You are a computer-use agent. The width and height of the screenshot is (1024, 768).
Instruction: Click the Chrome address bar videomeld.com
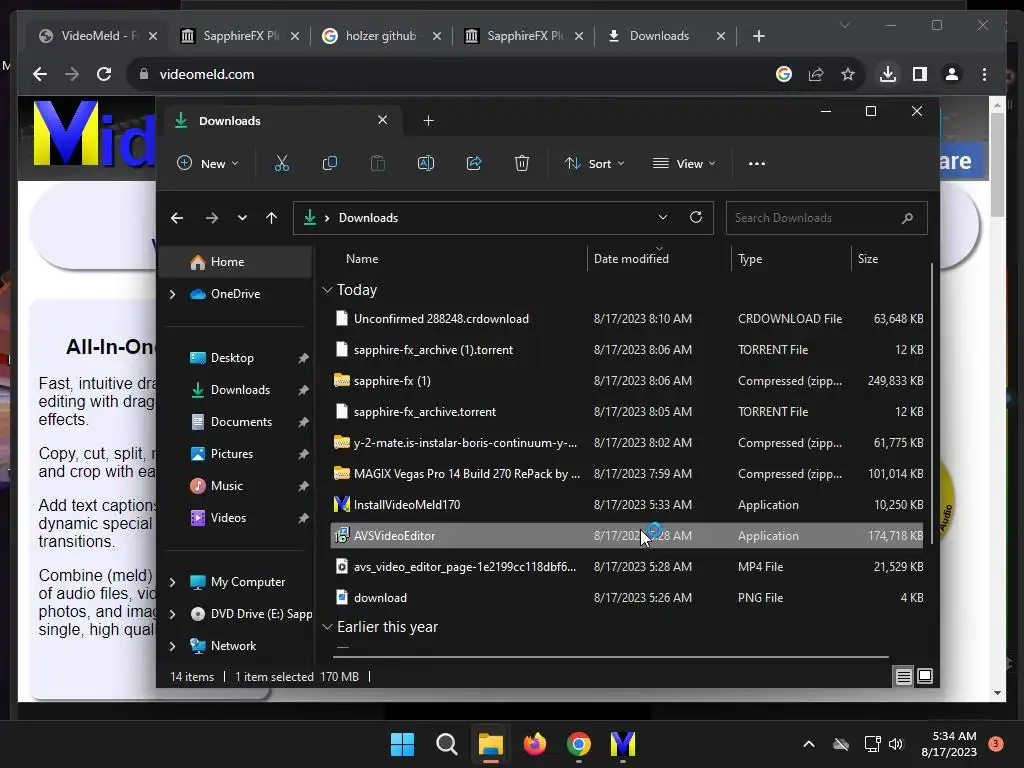tap(206, 74)
